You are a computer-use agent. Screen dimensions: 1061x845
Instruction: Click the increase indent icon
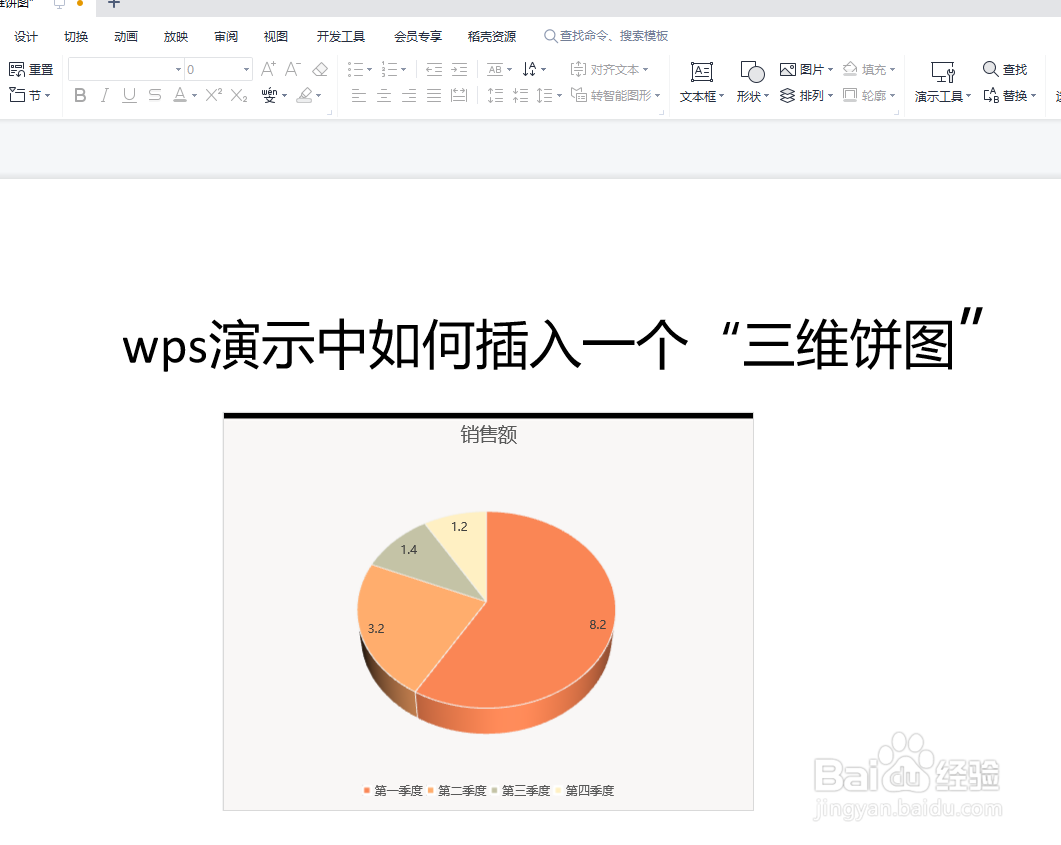point(459,69)
